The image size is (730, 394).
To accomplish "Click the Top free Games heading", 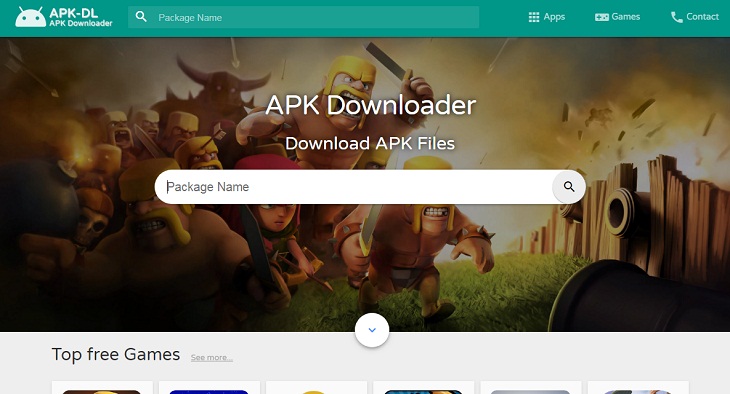I will click(x=116, y=354).
